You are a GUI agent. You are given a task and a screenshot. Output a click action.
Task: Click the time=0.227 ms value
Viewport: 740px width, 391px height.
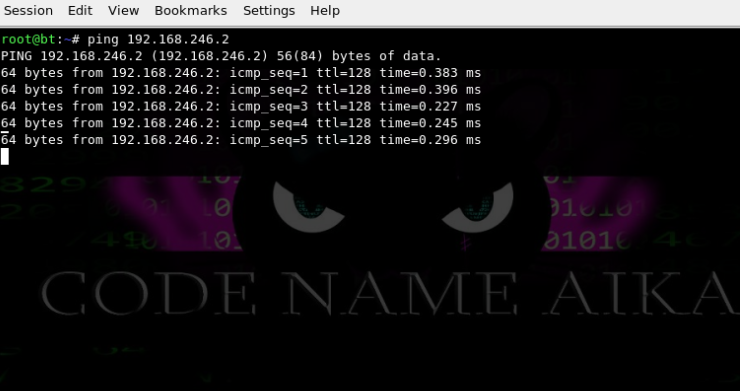point(430,106)
